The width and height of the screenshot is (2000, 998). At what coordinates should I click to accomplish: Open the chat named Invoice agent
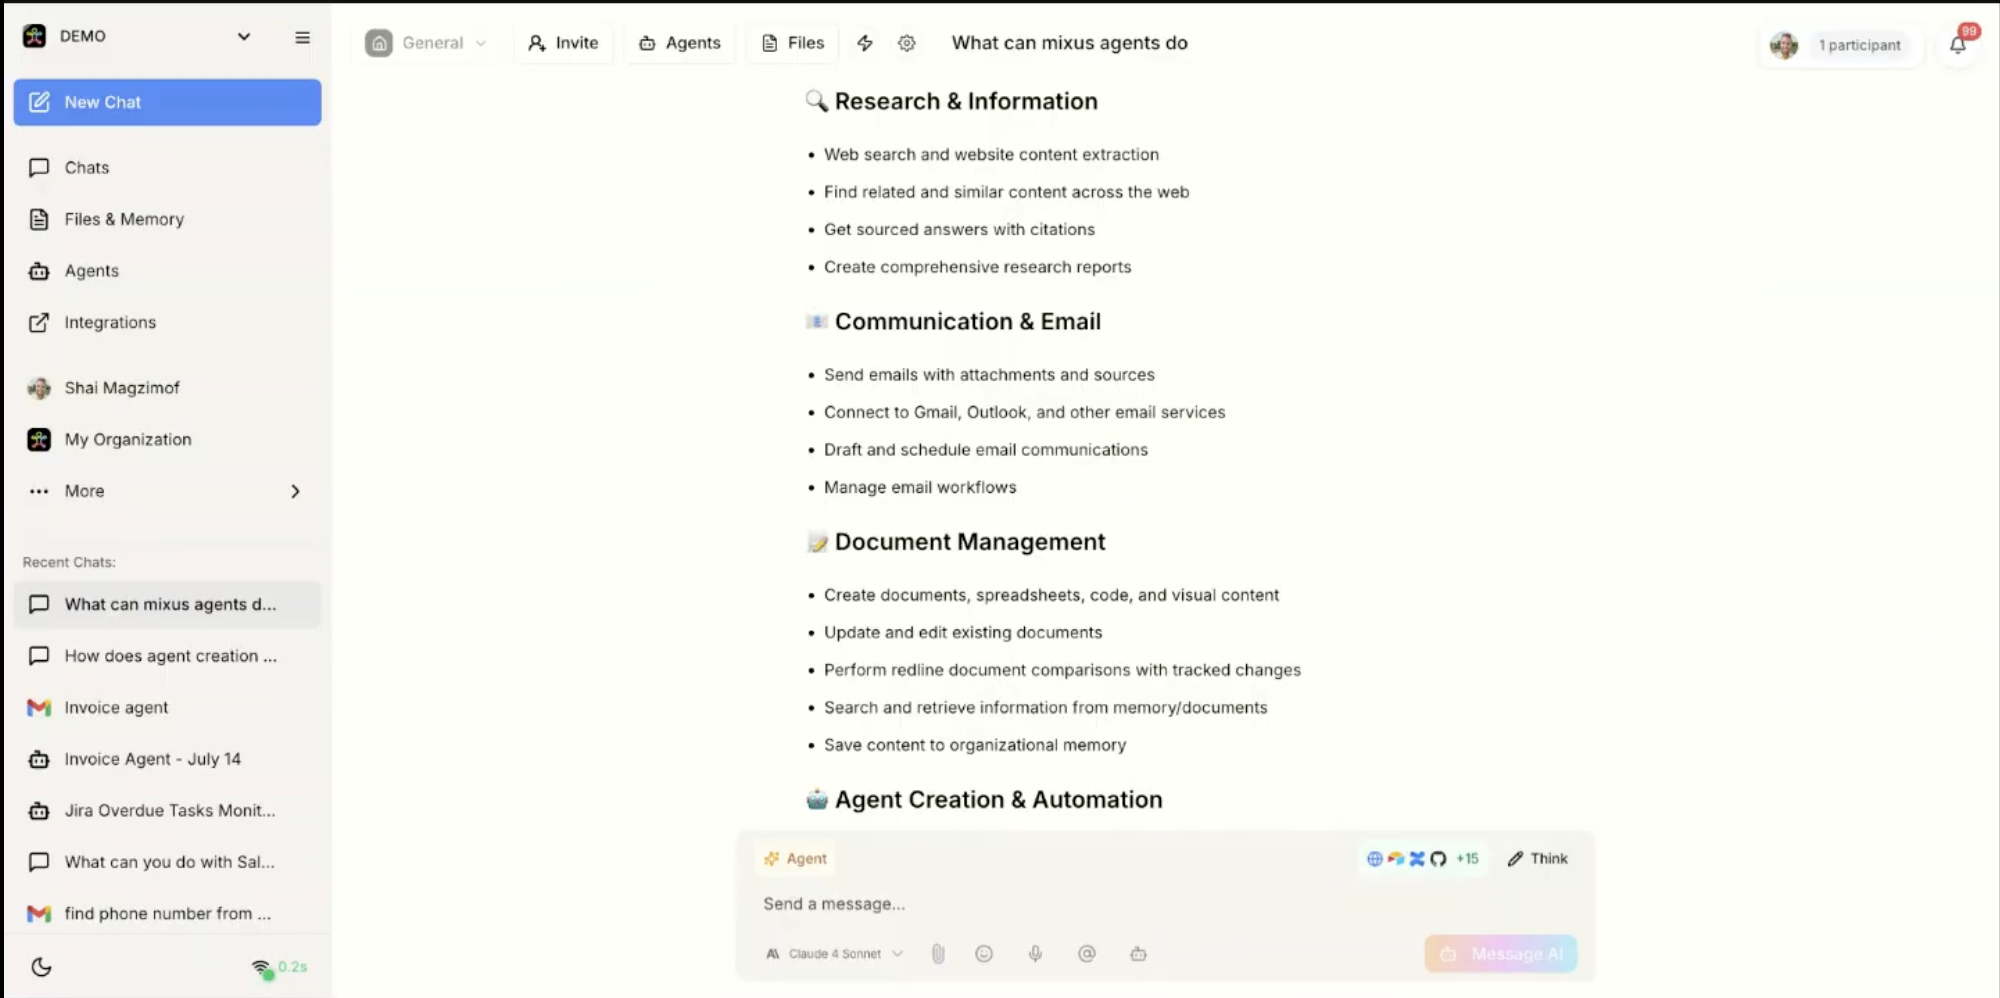(x=115, y=707)
